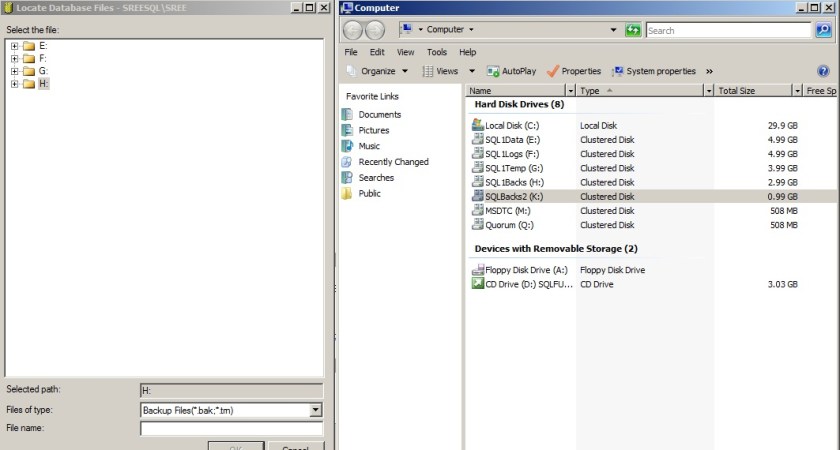Click the File name input field
Viewport: 840px width, 450px height.
(231, 429)
